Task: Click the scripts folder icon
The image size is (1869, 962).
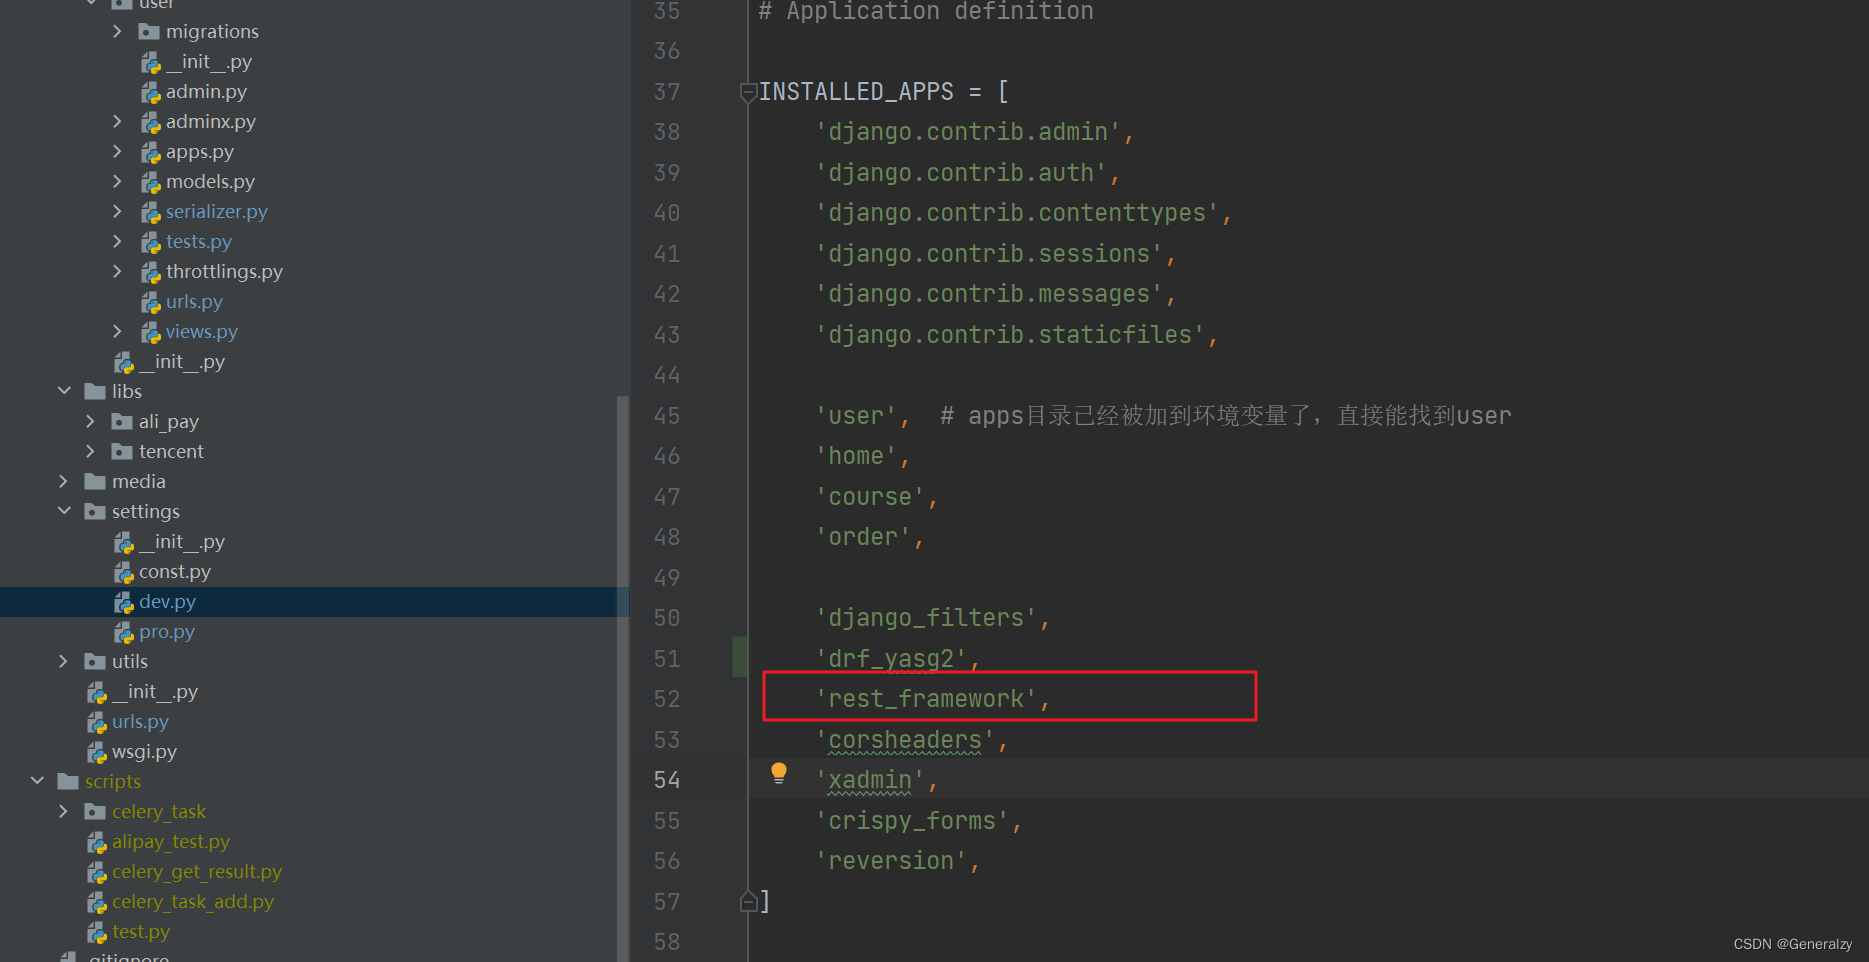Action: click(68, 782)
